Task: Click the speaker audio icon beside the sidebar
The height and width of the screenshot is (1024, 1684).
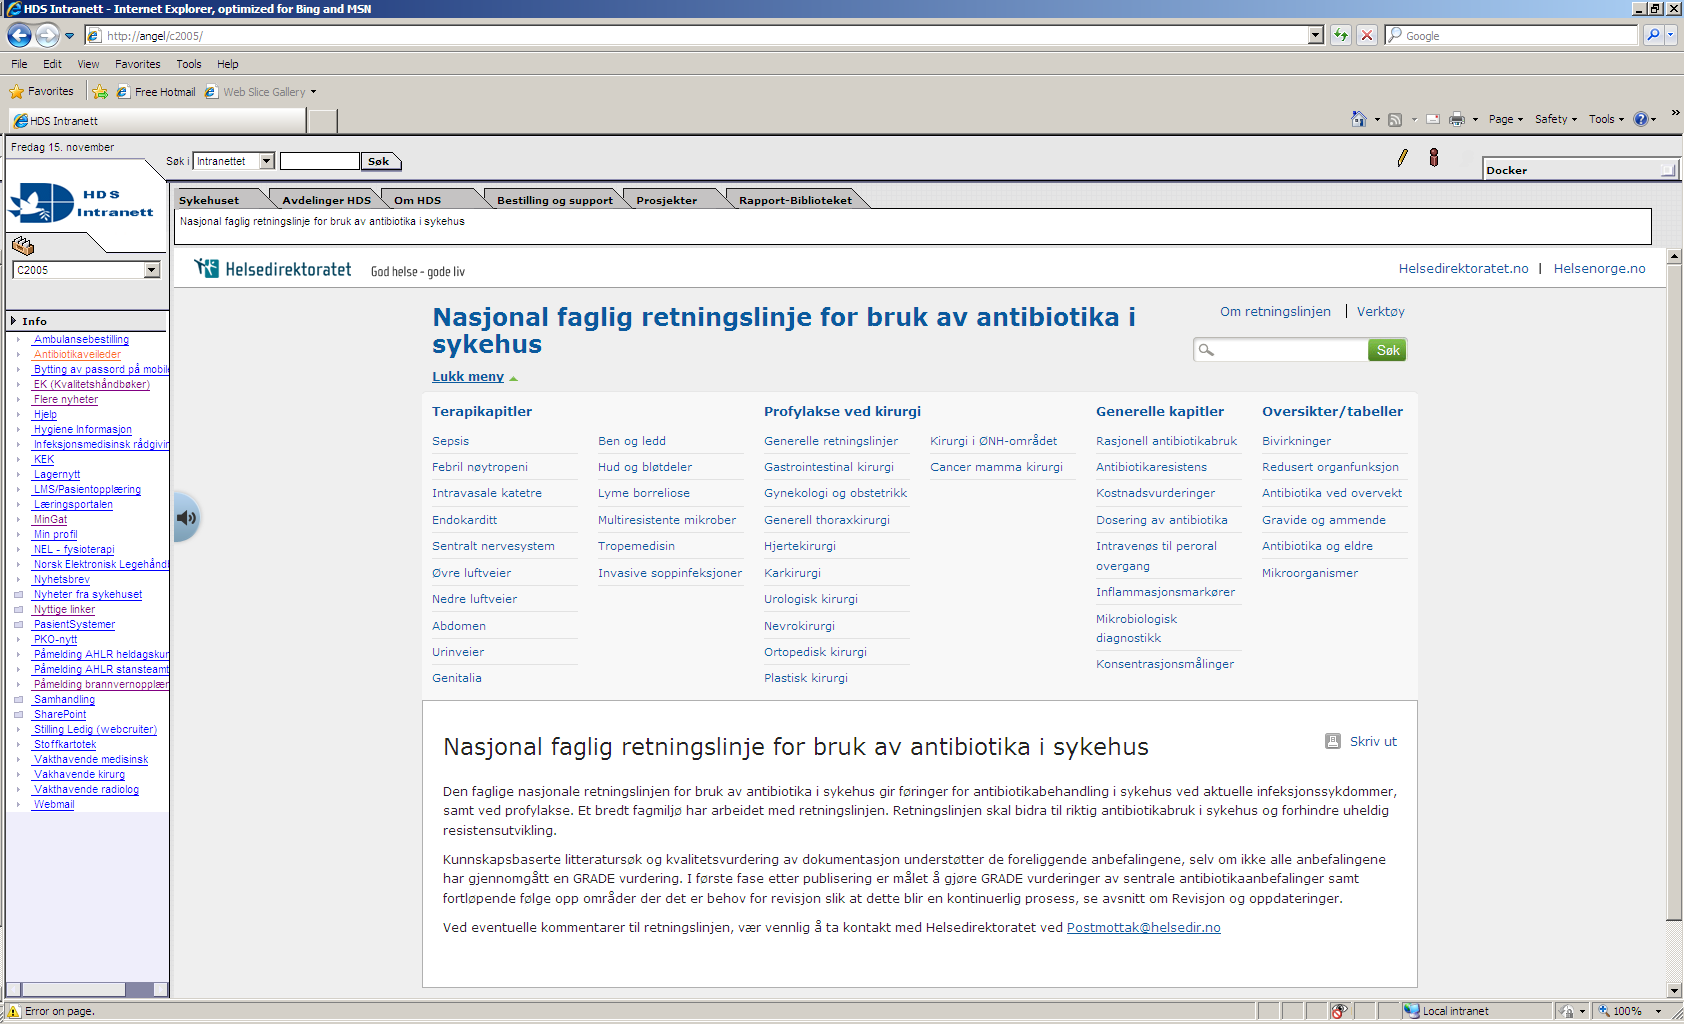Action: pos(187,517)
